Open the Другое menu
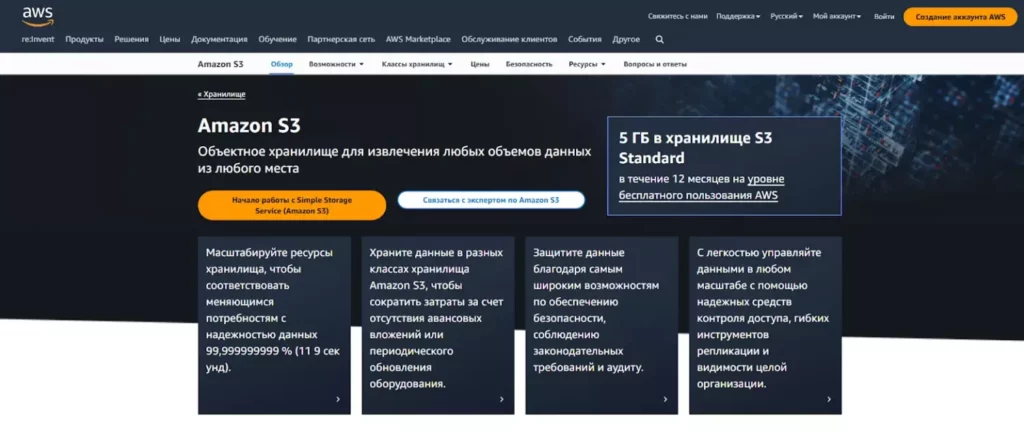 pos(626,39)
